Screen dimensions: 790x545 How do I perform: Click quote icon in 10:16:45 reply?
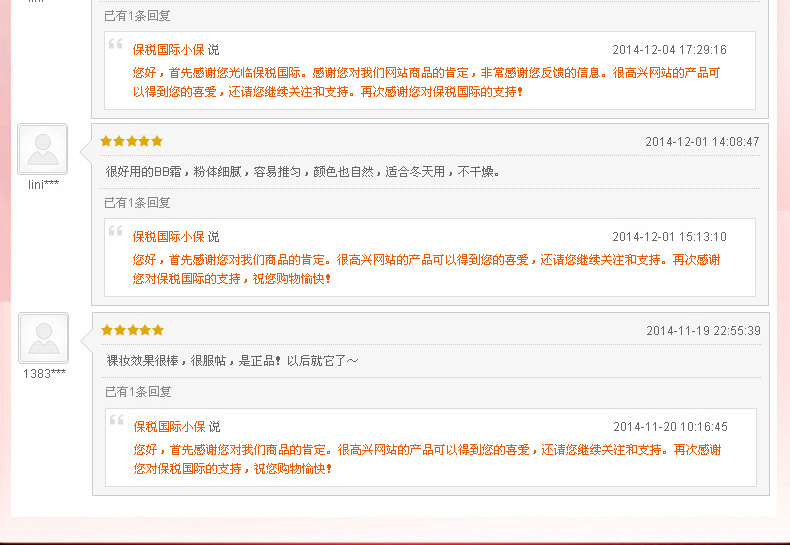117,420
